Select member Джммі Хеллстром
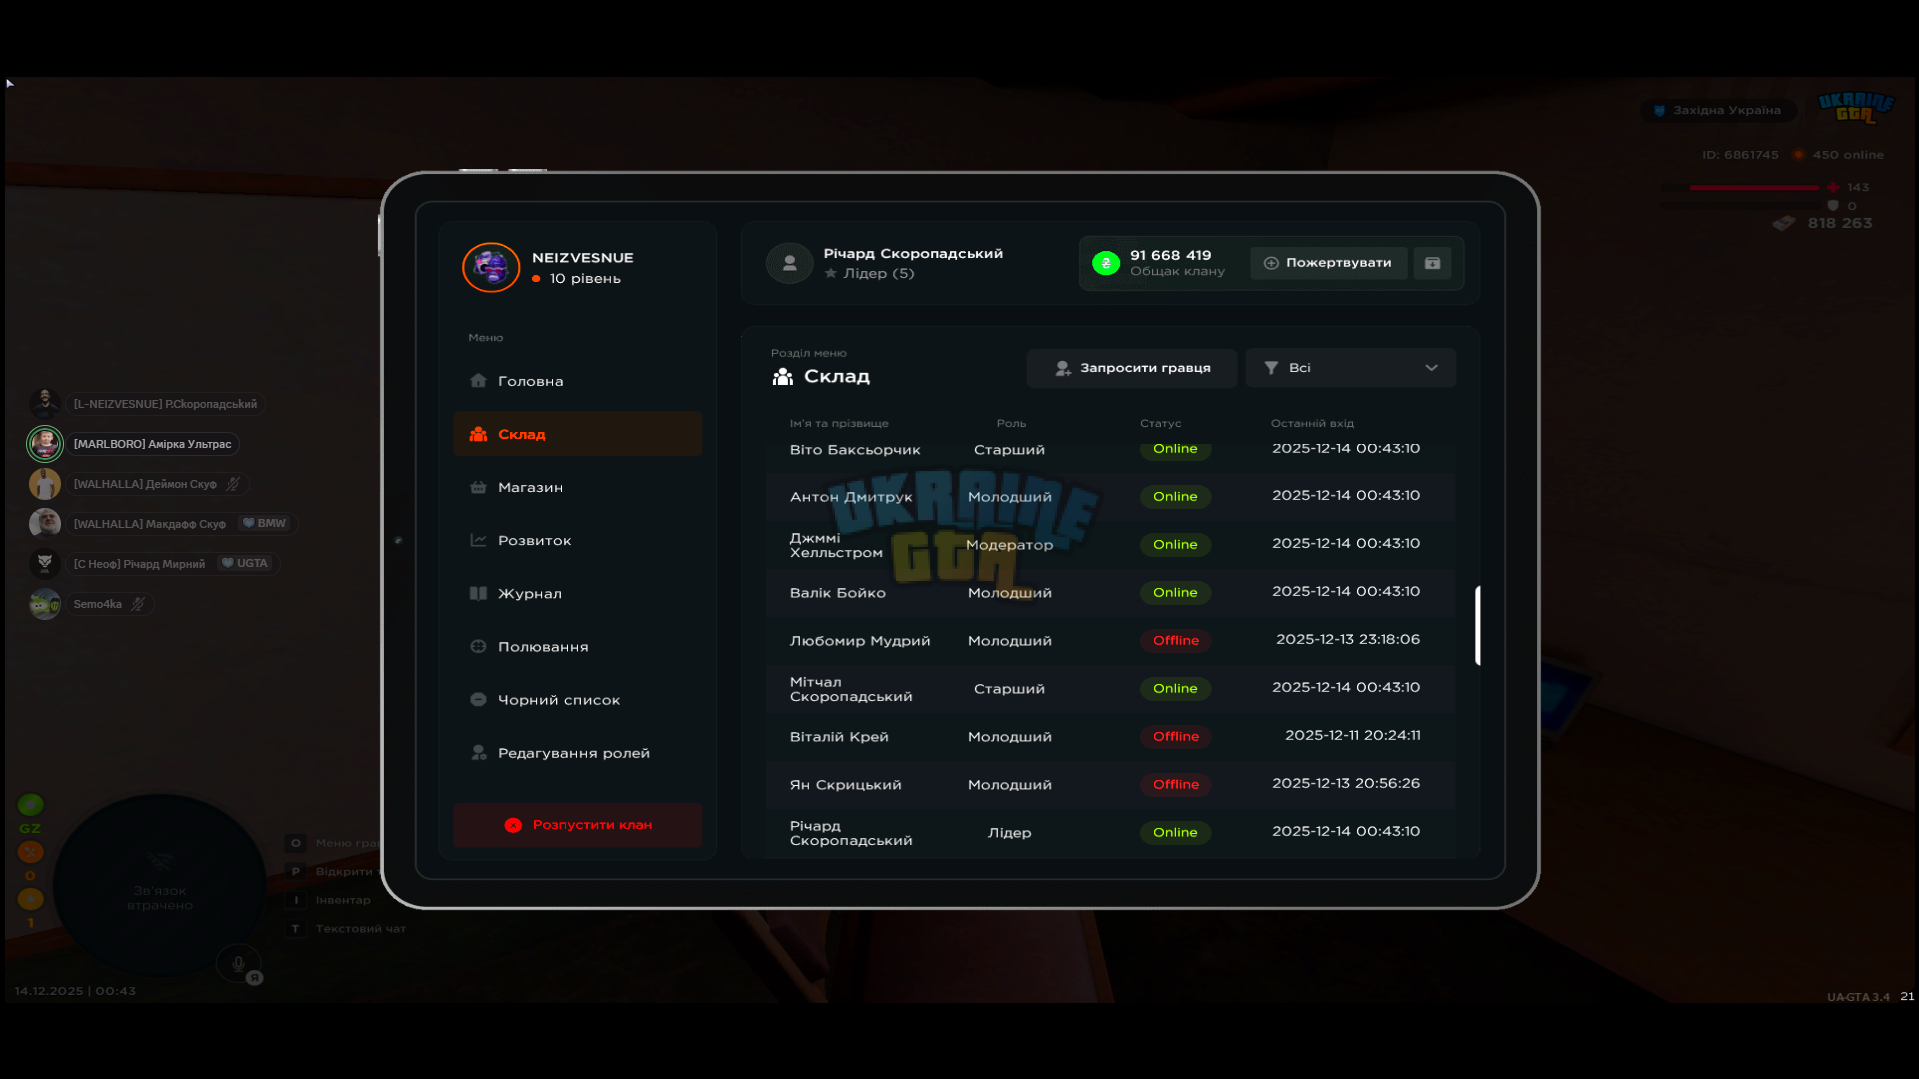The image size is (1919, 1079). [1110, 544]
